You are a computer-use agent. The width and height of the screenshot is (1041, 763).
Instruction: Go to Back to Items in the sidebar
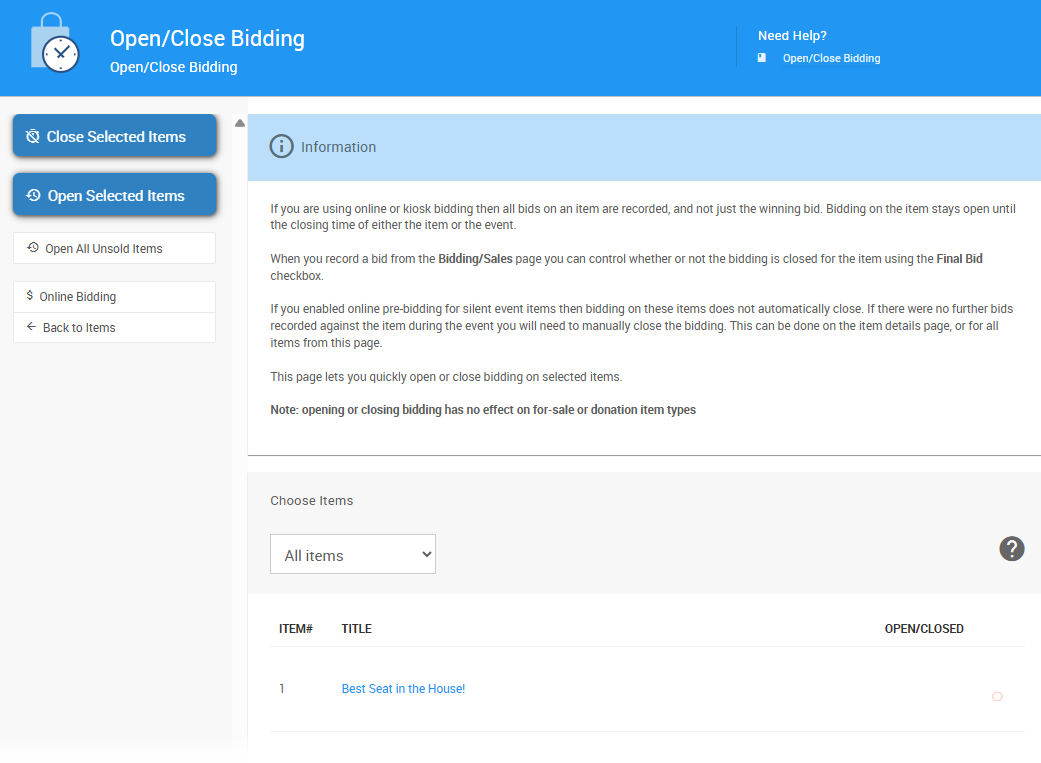pos(79,328)
